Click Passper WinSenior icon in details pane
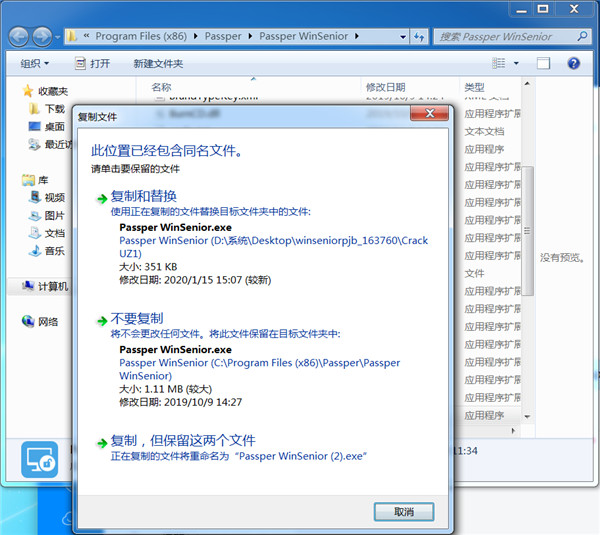This screenshot has height=535, width=600. [x=39, y=460]
